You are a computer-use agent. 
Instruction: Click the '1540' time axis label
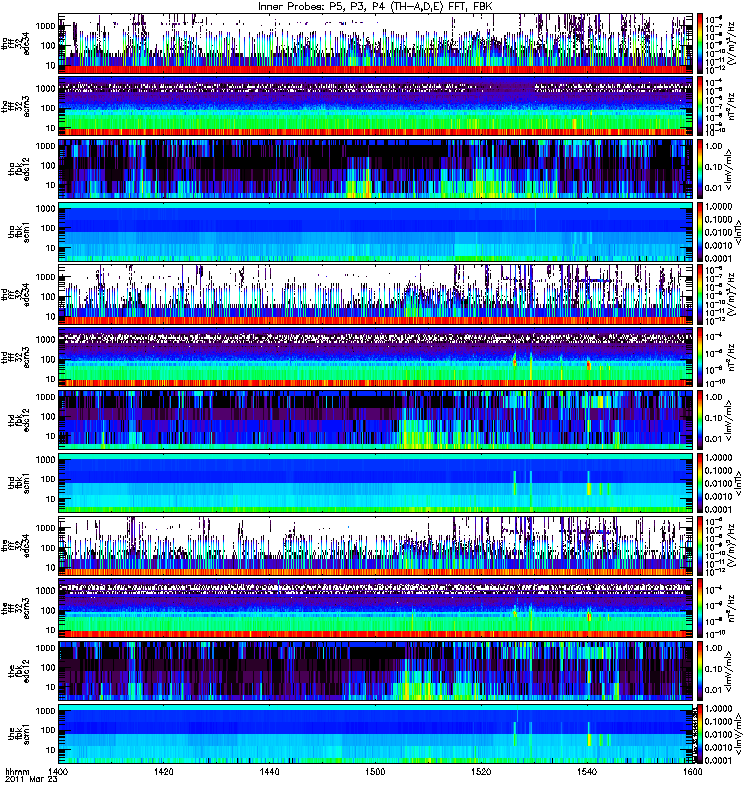pyautogui.click(x=587, y=772)
